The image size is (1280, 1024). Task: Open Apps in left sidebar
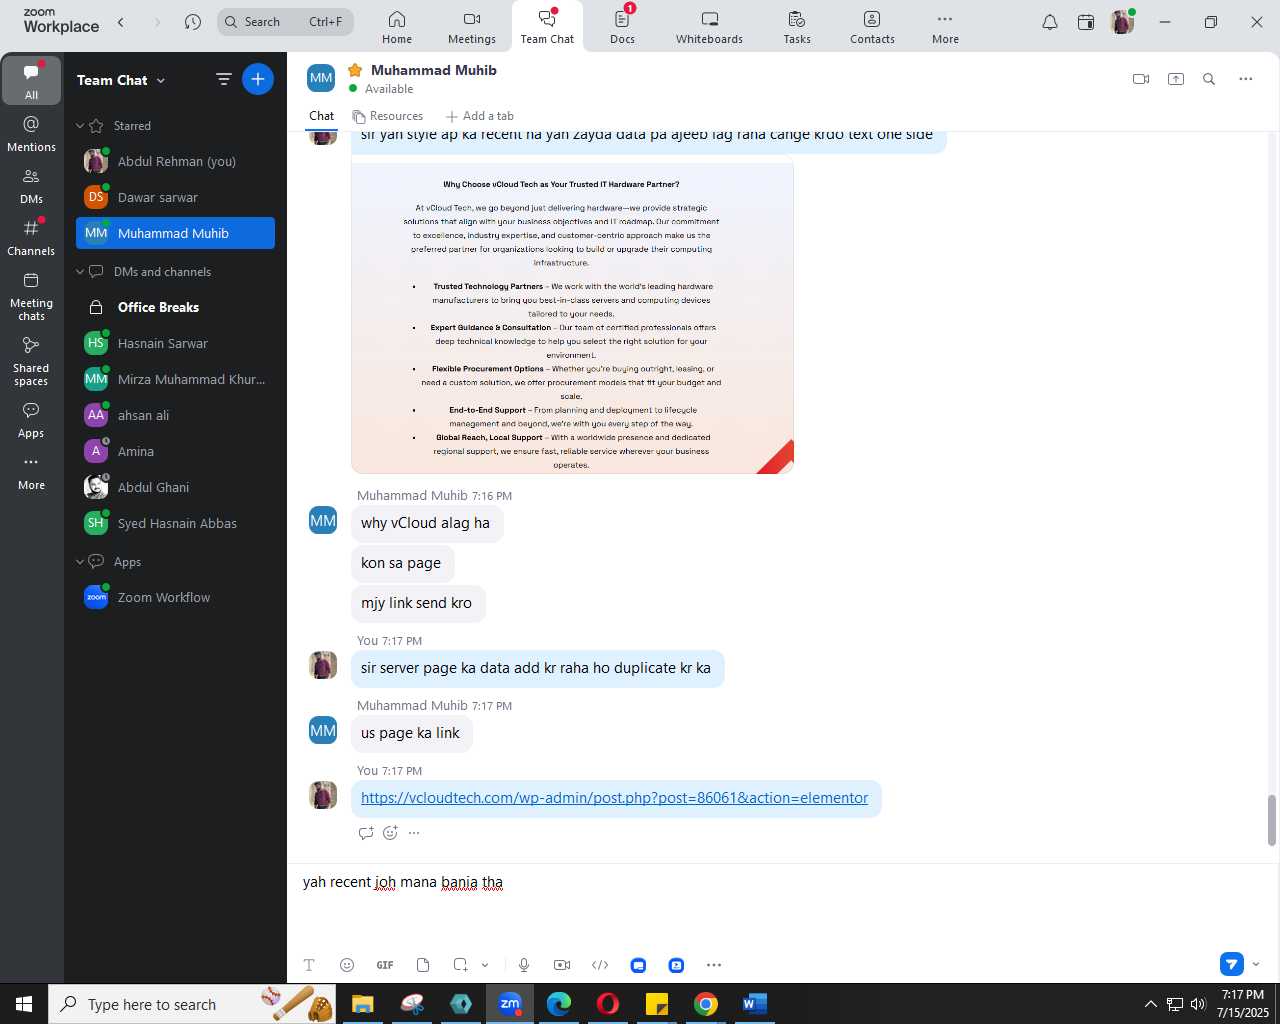(31, 420)
